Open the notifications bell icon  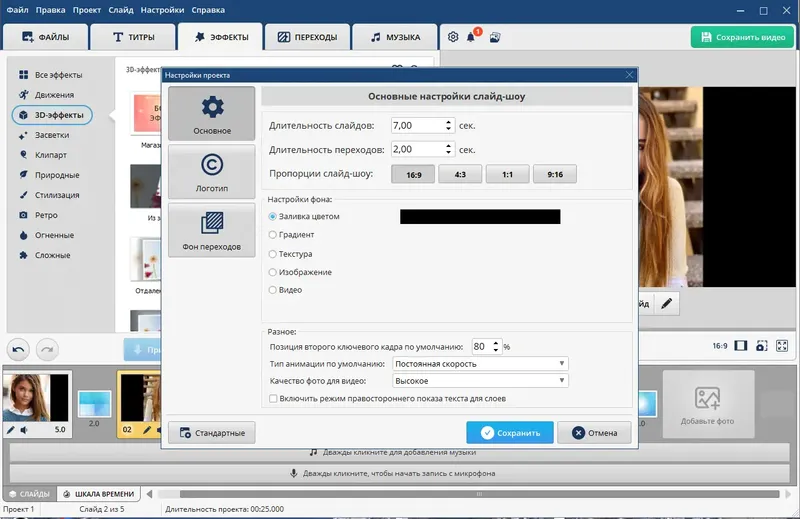point(470,37)
